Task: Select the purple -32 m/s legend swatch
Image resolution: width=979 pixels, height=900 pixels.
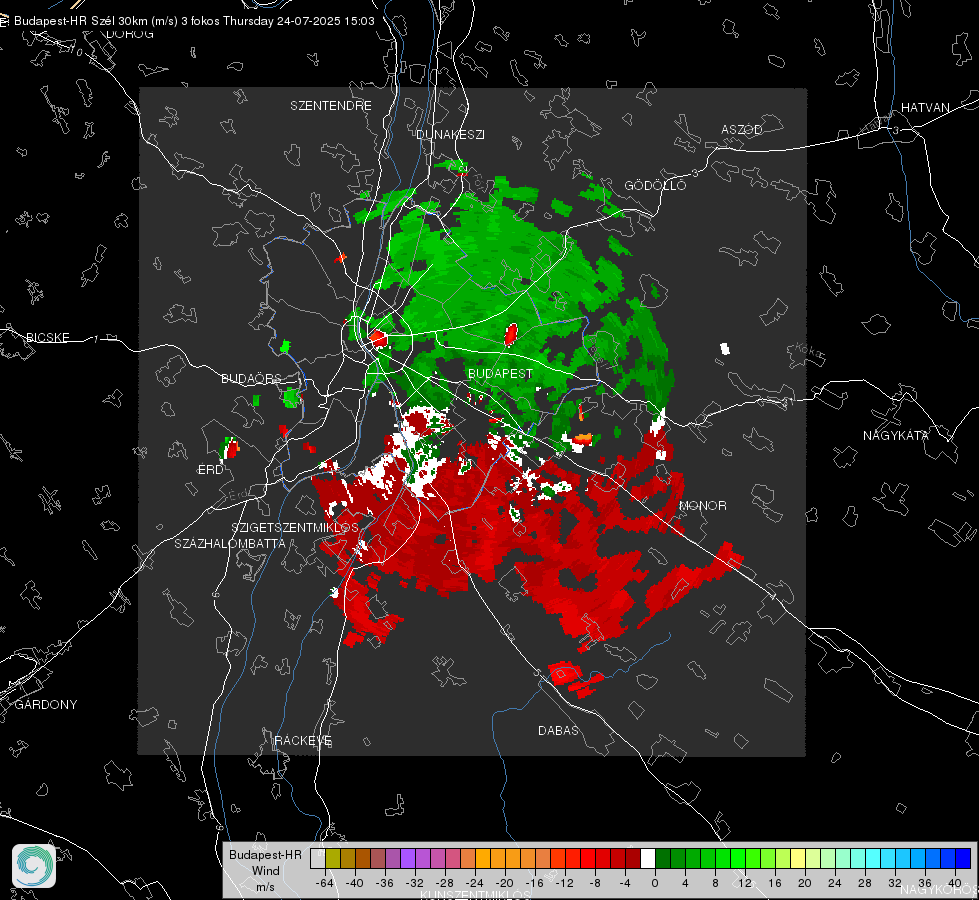Action: pyautogui.click(x=408, y=858)
